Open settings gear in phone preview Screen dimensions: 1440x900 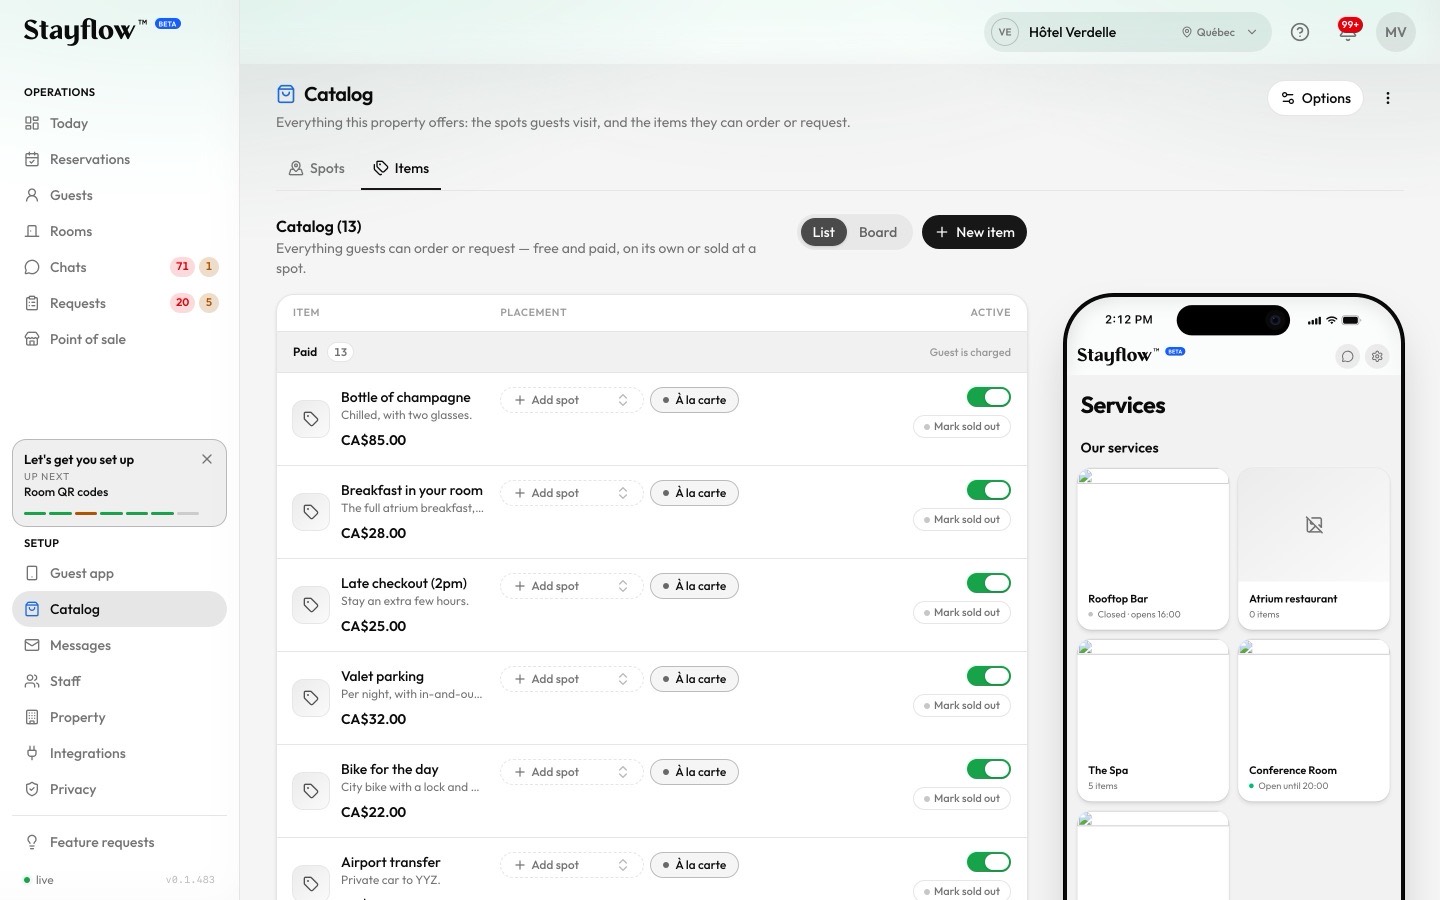(x=1378, y=356)
